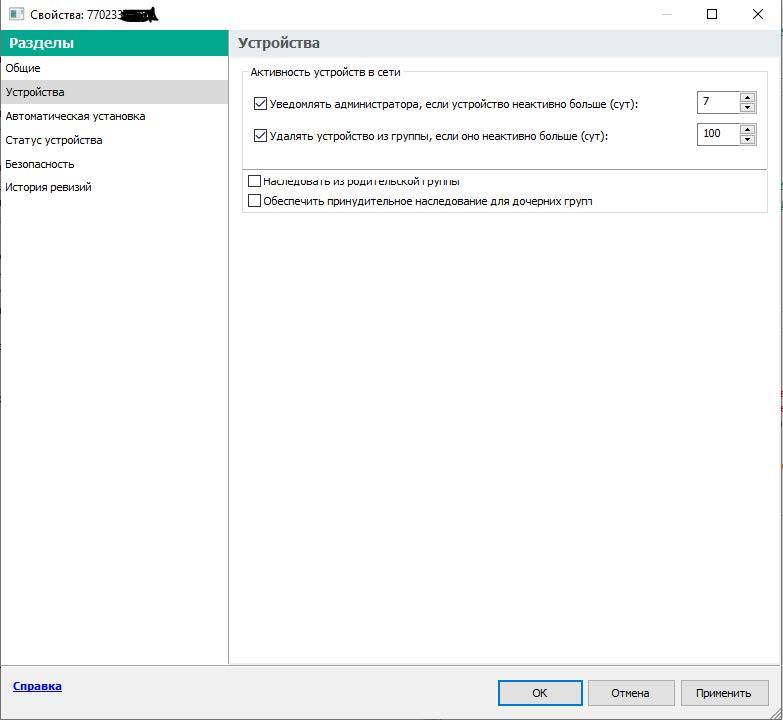783x720 pixels.
Task: Increase removal days value with up arrow
Action: tap(747, 129)
